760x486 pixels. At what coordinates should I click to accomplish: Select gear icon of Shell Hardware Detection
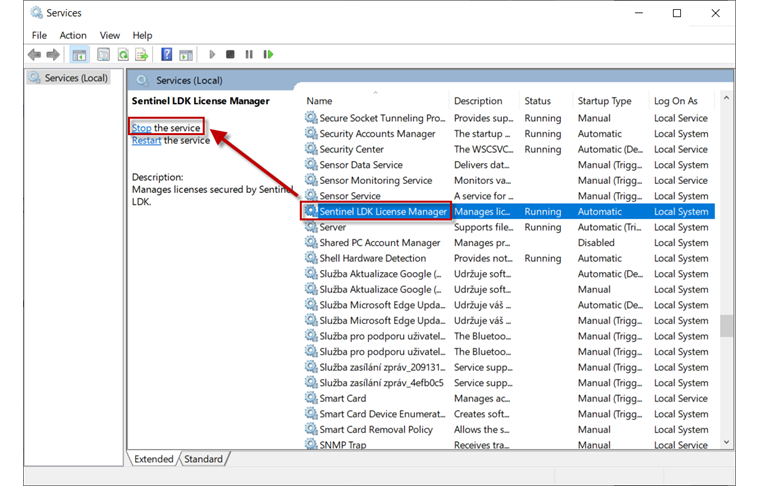pos(311,258)
